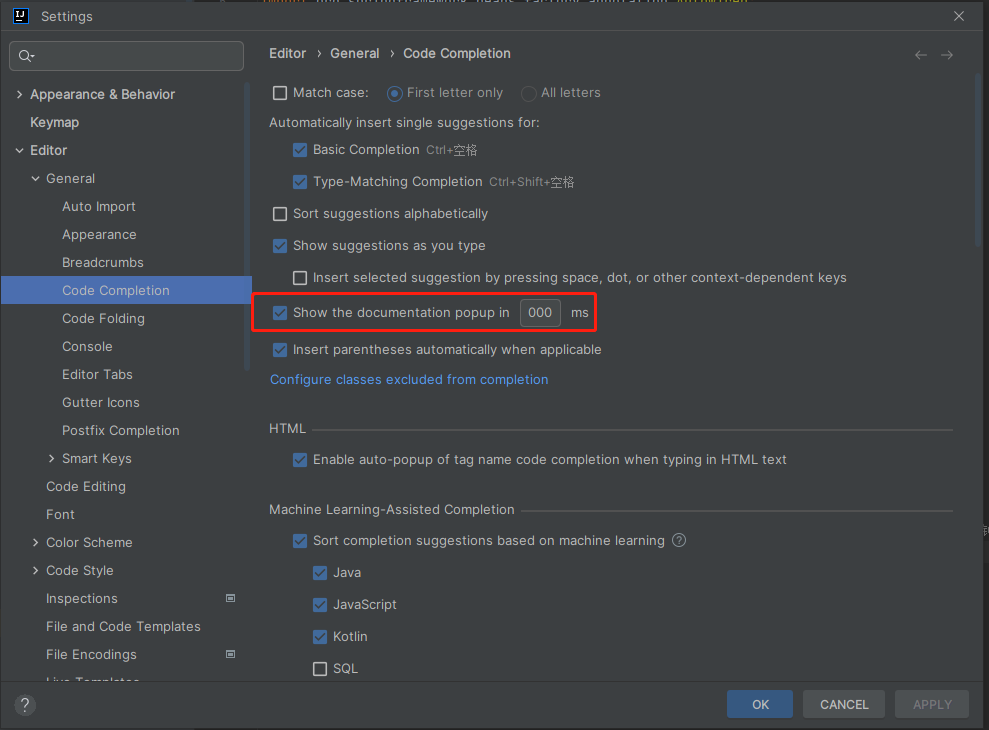This screenshot has height=730, width=989.
Task: Click the search magnifier icon
Action: click(x=26, y=56)
